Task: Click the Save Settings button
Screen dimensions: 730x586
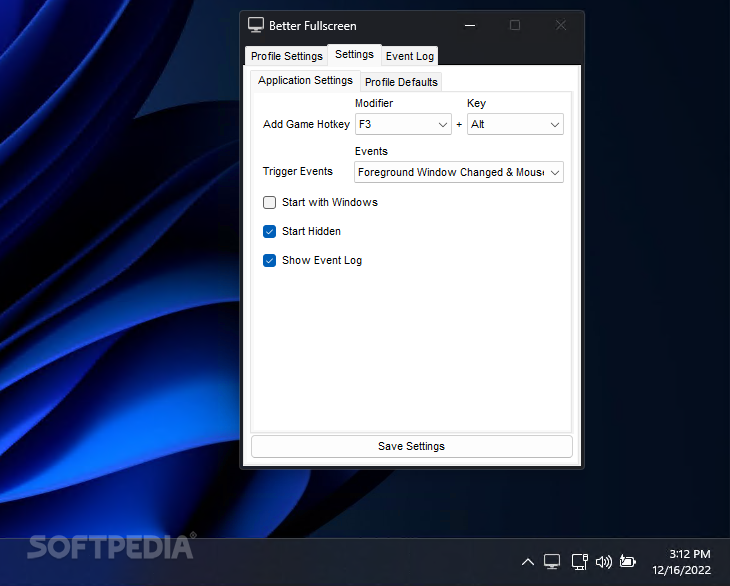Action: pyautogui.click(x=412, y=446)
